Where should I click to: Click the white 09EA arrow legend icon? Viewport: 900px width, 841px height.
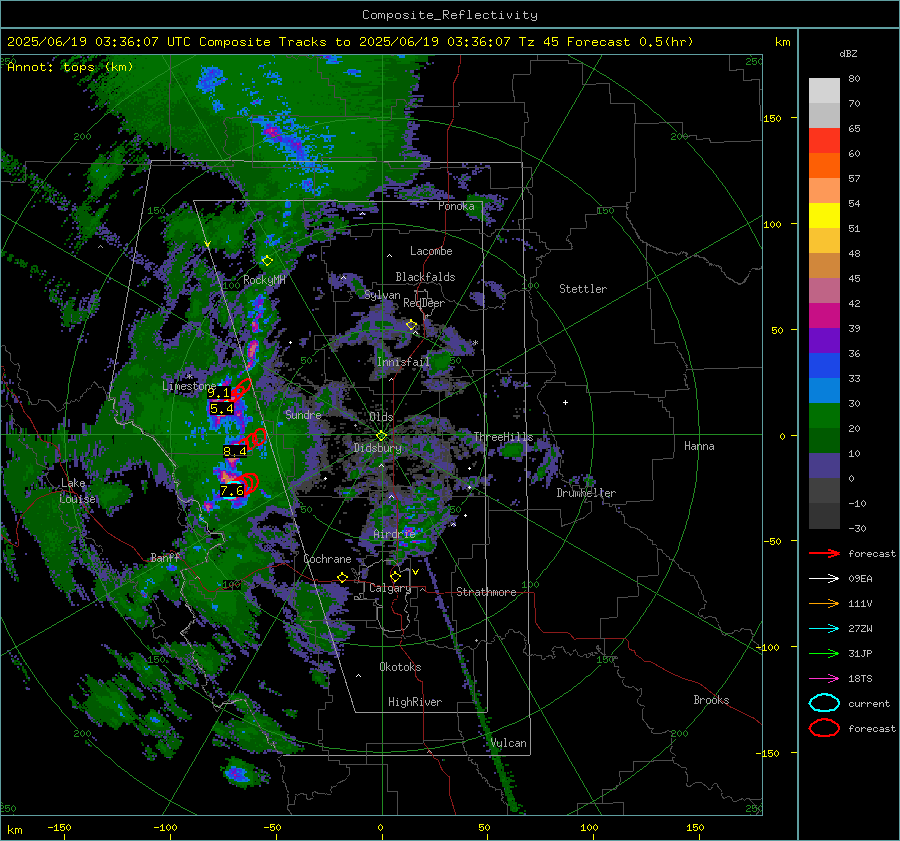click(824, 579)
